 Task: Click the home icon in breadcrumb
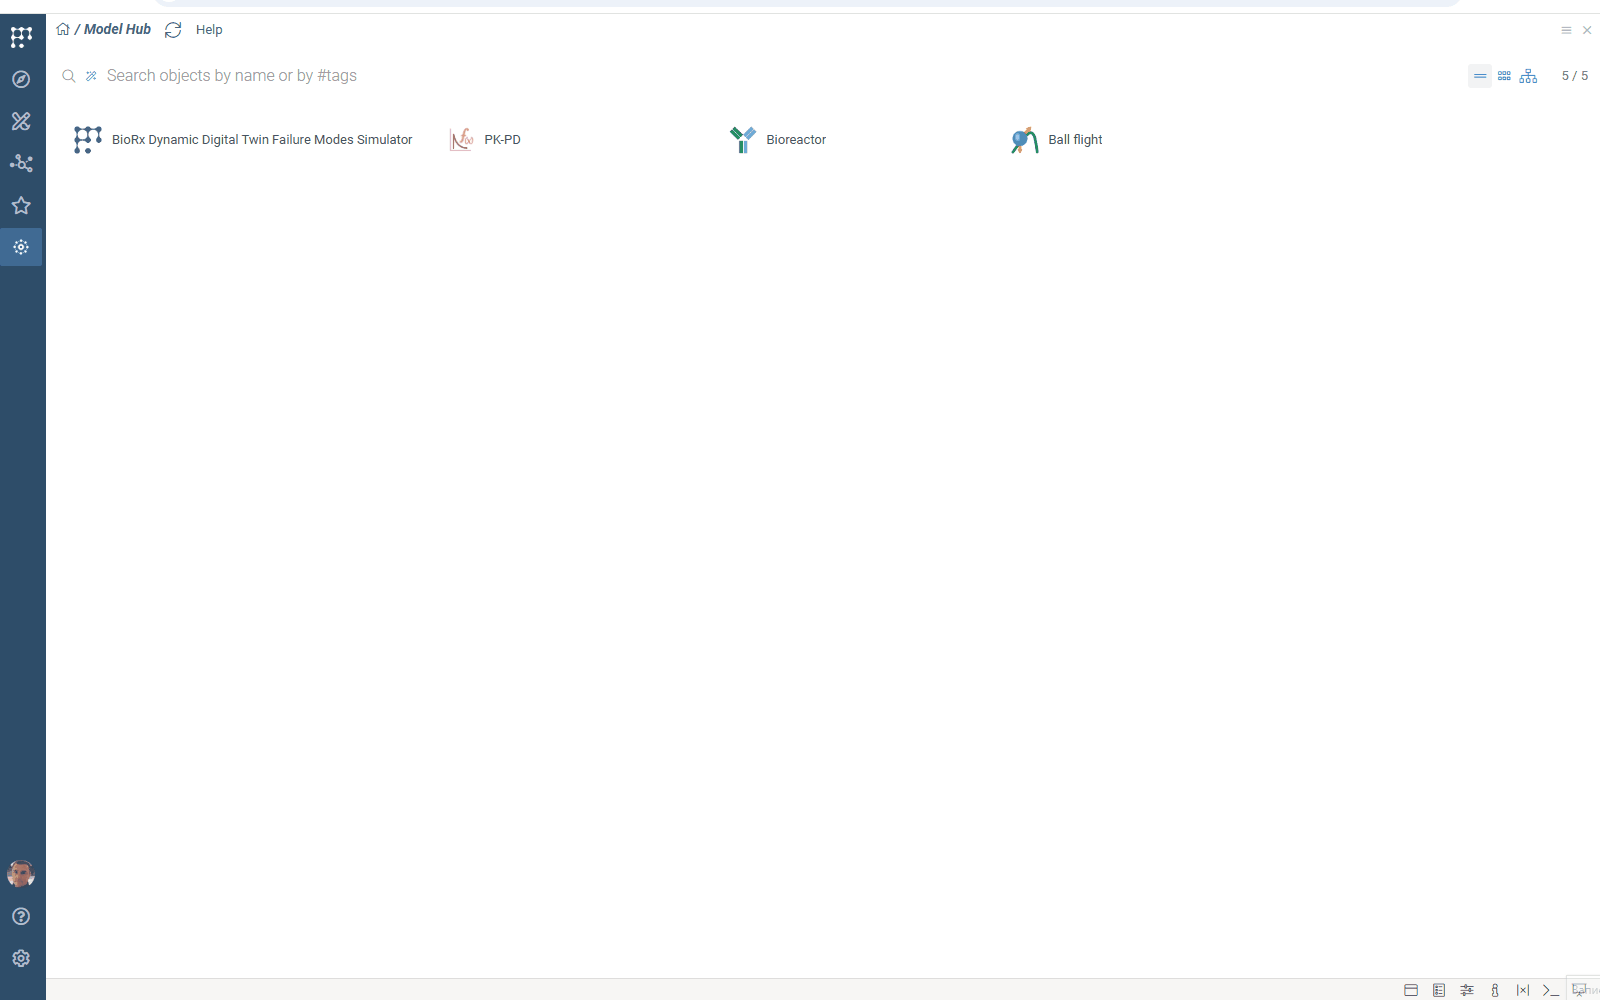(63, 29)
